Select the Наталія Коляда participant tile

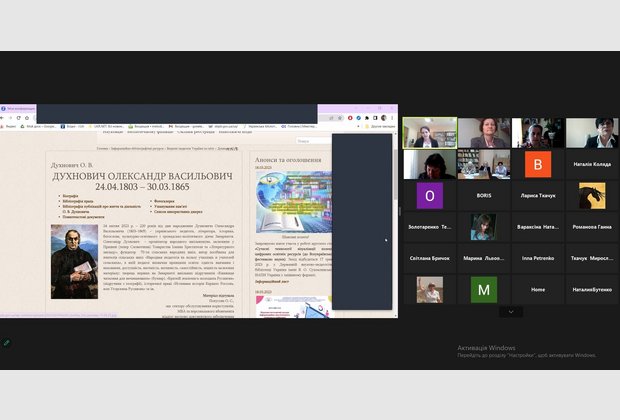tap(592, 164)
